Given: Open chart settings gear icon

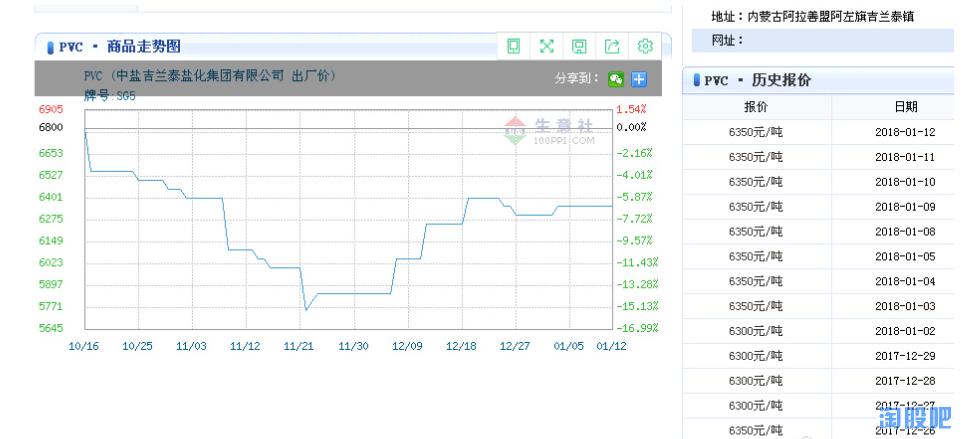Looking at the screenshot, I should (x=645, y=46).
